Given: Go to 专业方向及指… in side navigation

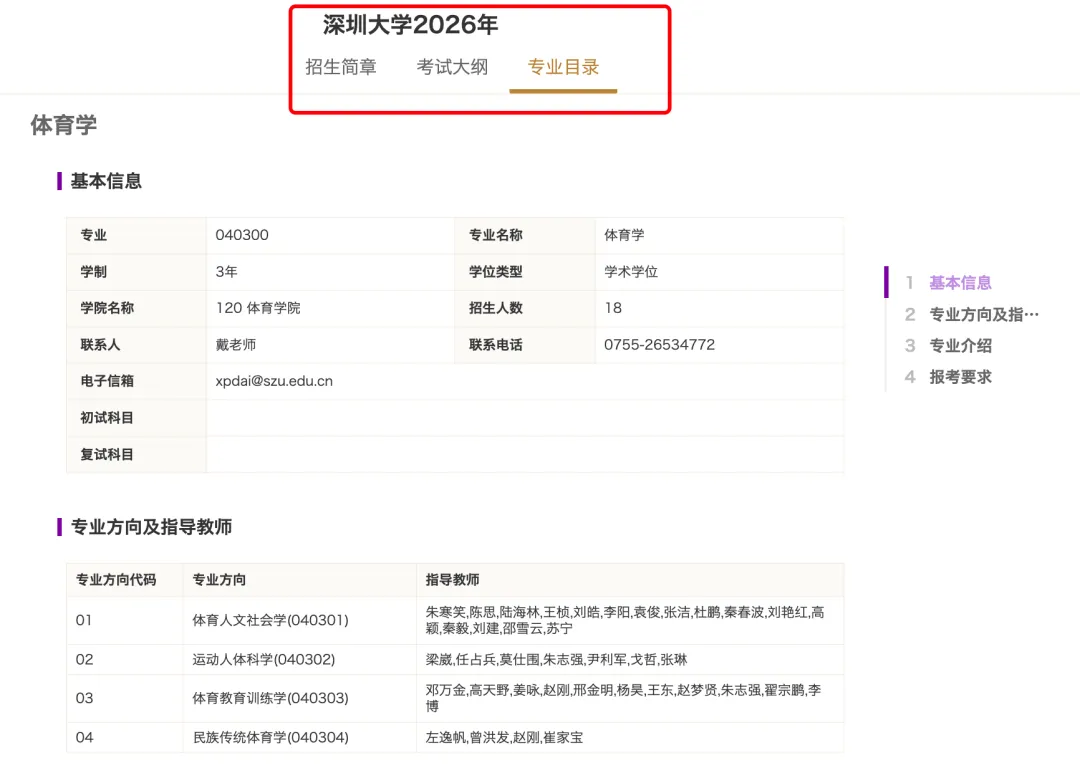Looking at the screenshot, I should point(984,314).
